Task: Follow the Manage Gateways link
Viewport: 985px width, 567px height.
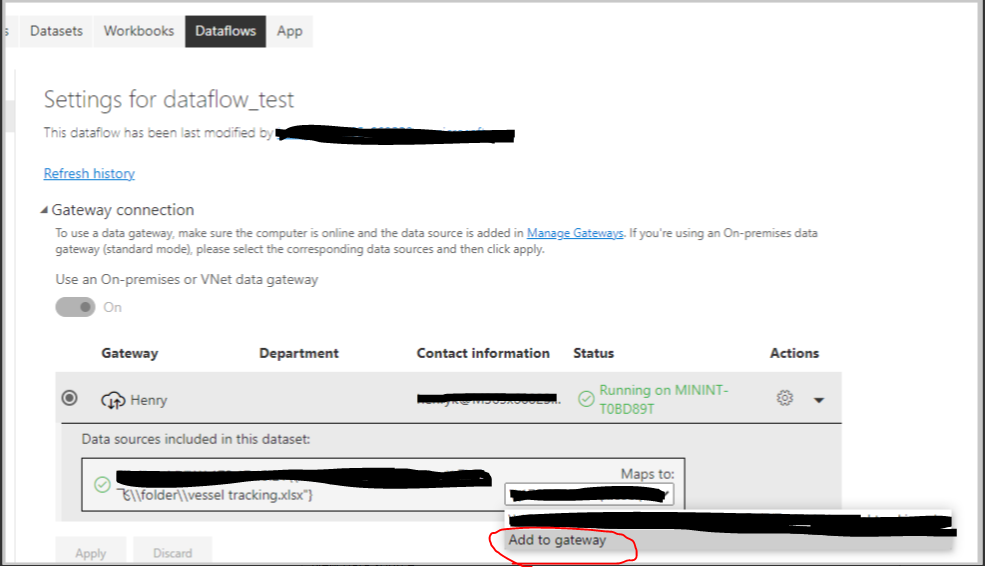Action: point(575,233)
